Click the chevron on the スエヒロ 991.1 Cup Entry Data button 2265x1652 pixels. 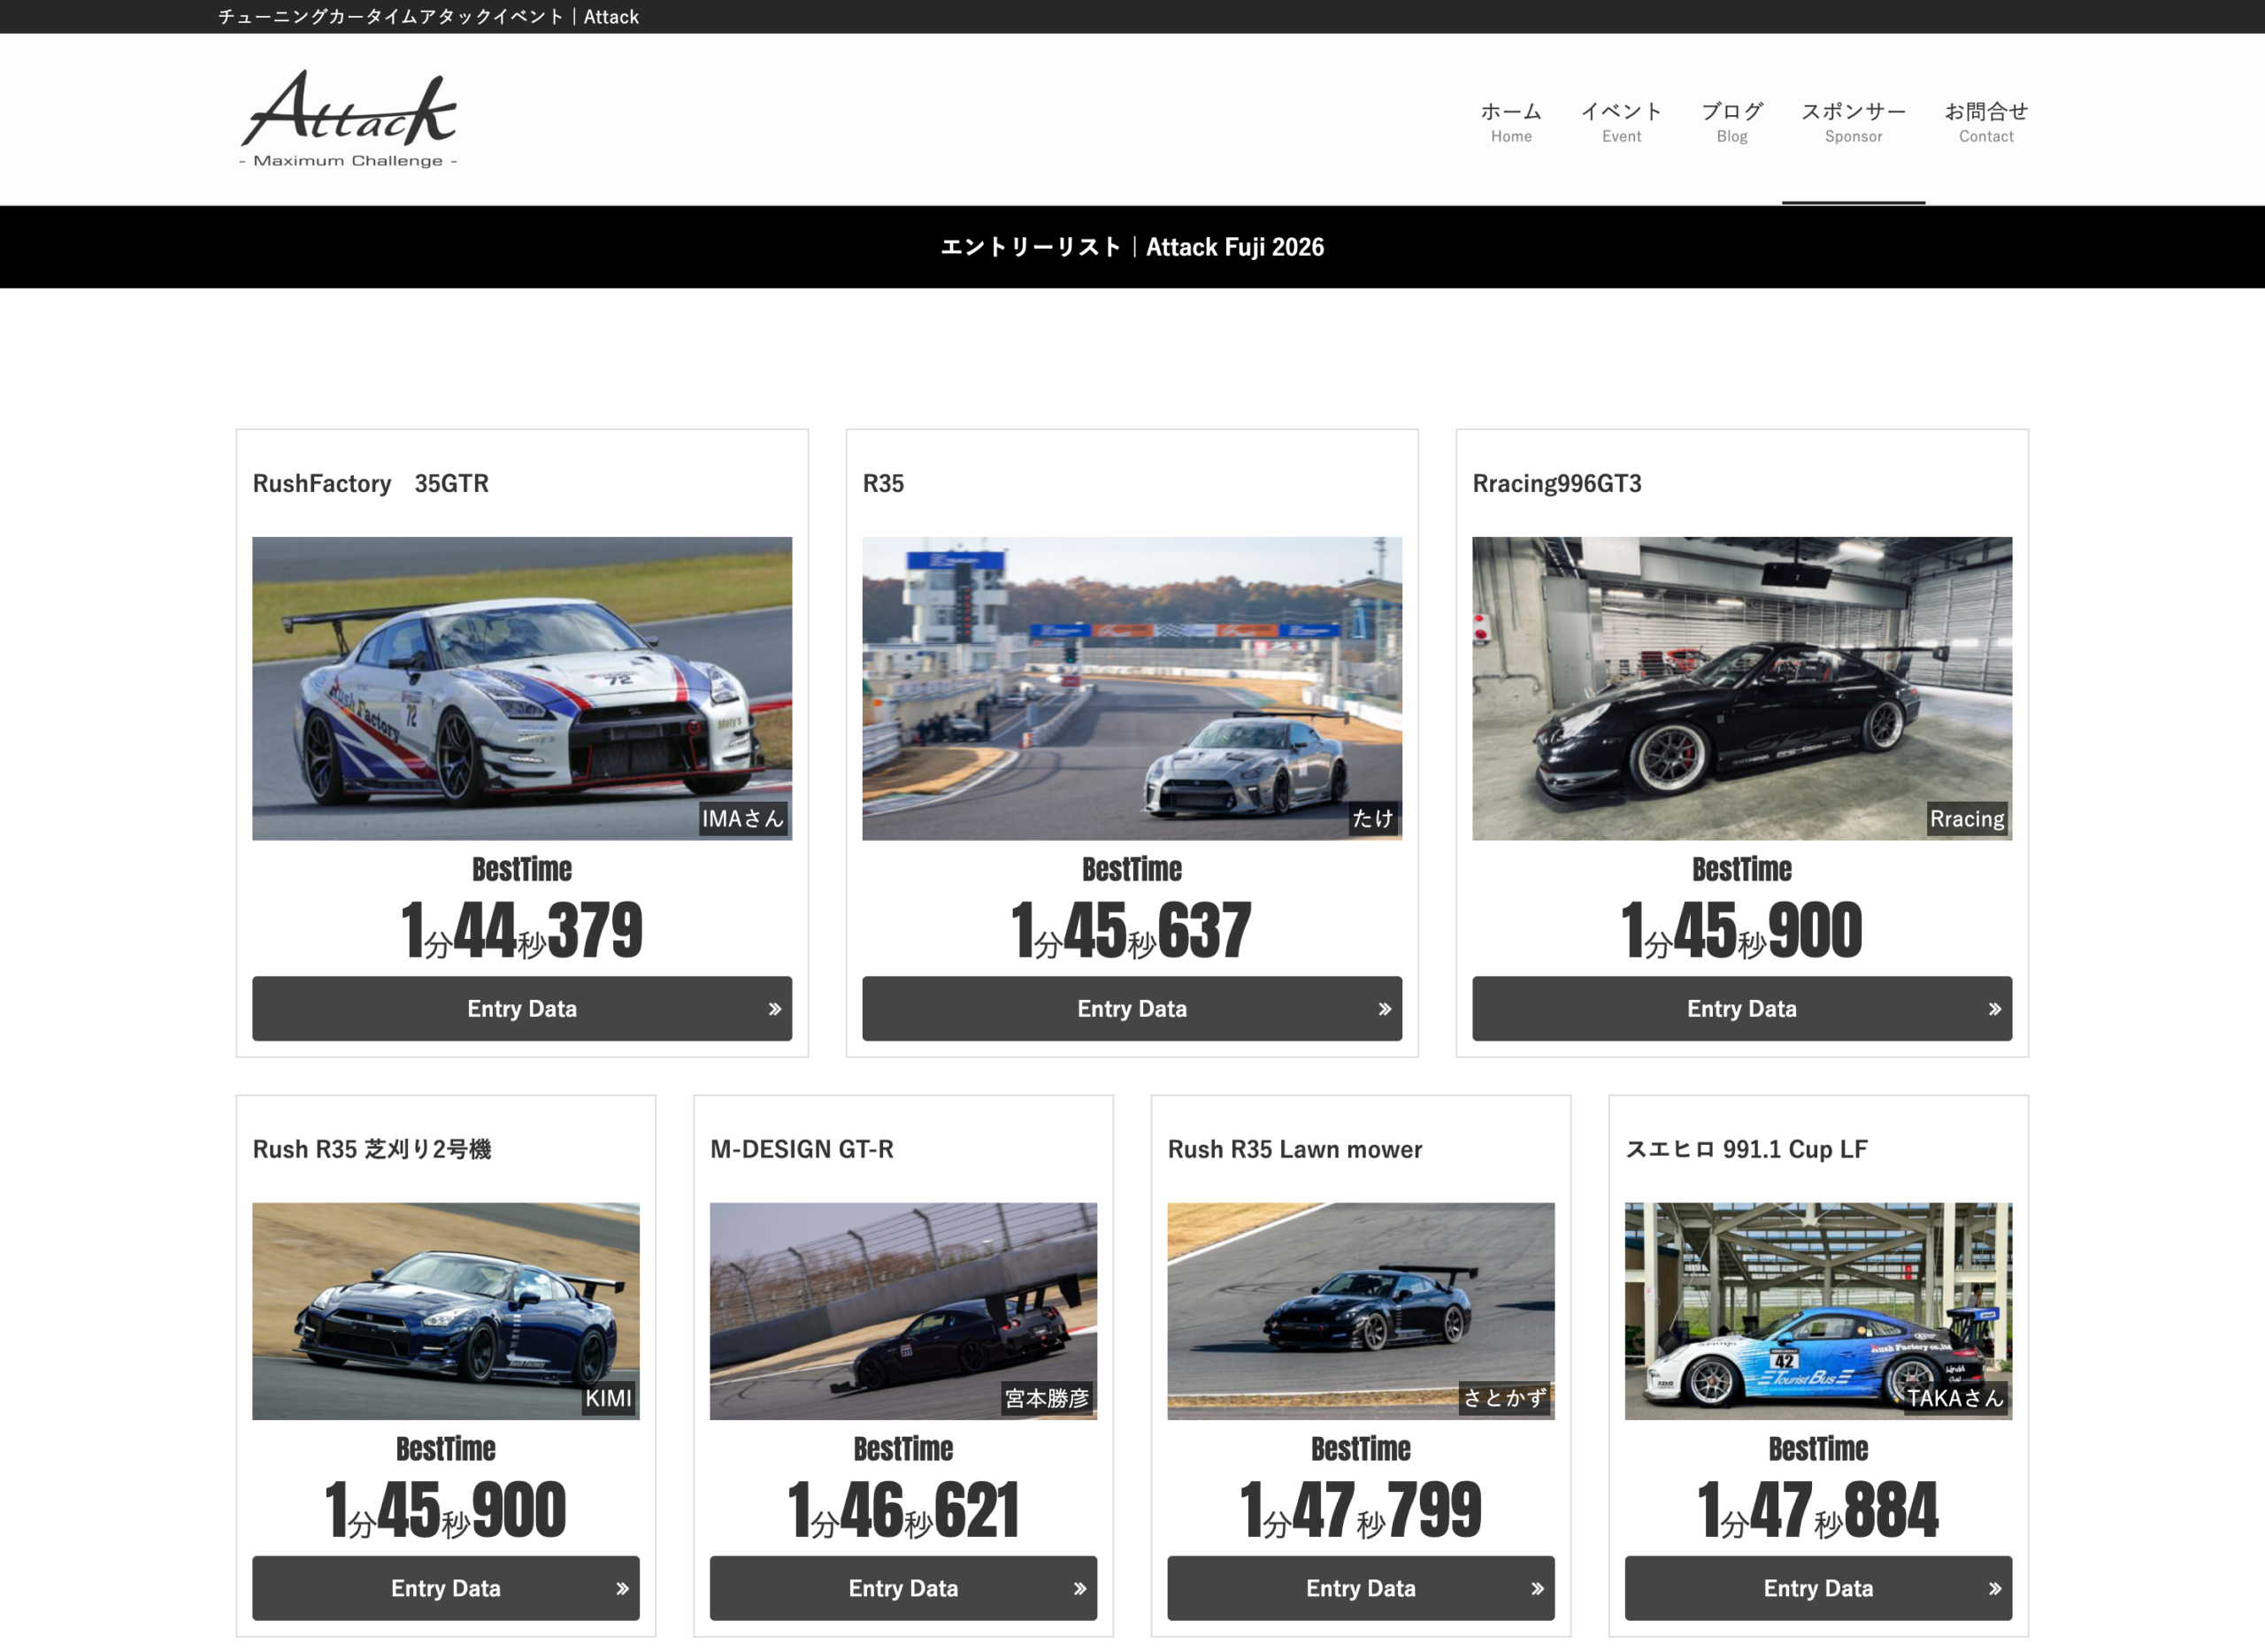pyautogui.click(x=1994, y=1588)
